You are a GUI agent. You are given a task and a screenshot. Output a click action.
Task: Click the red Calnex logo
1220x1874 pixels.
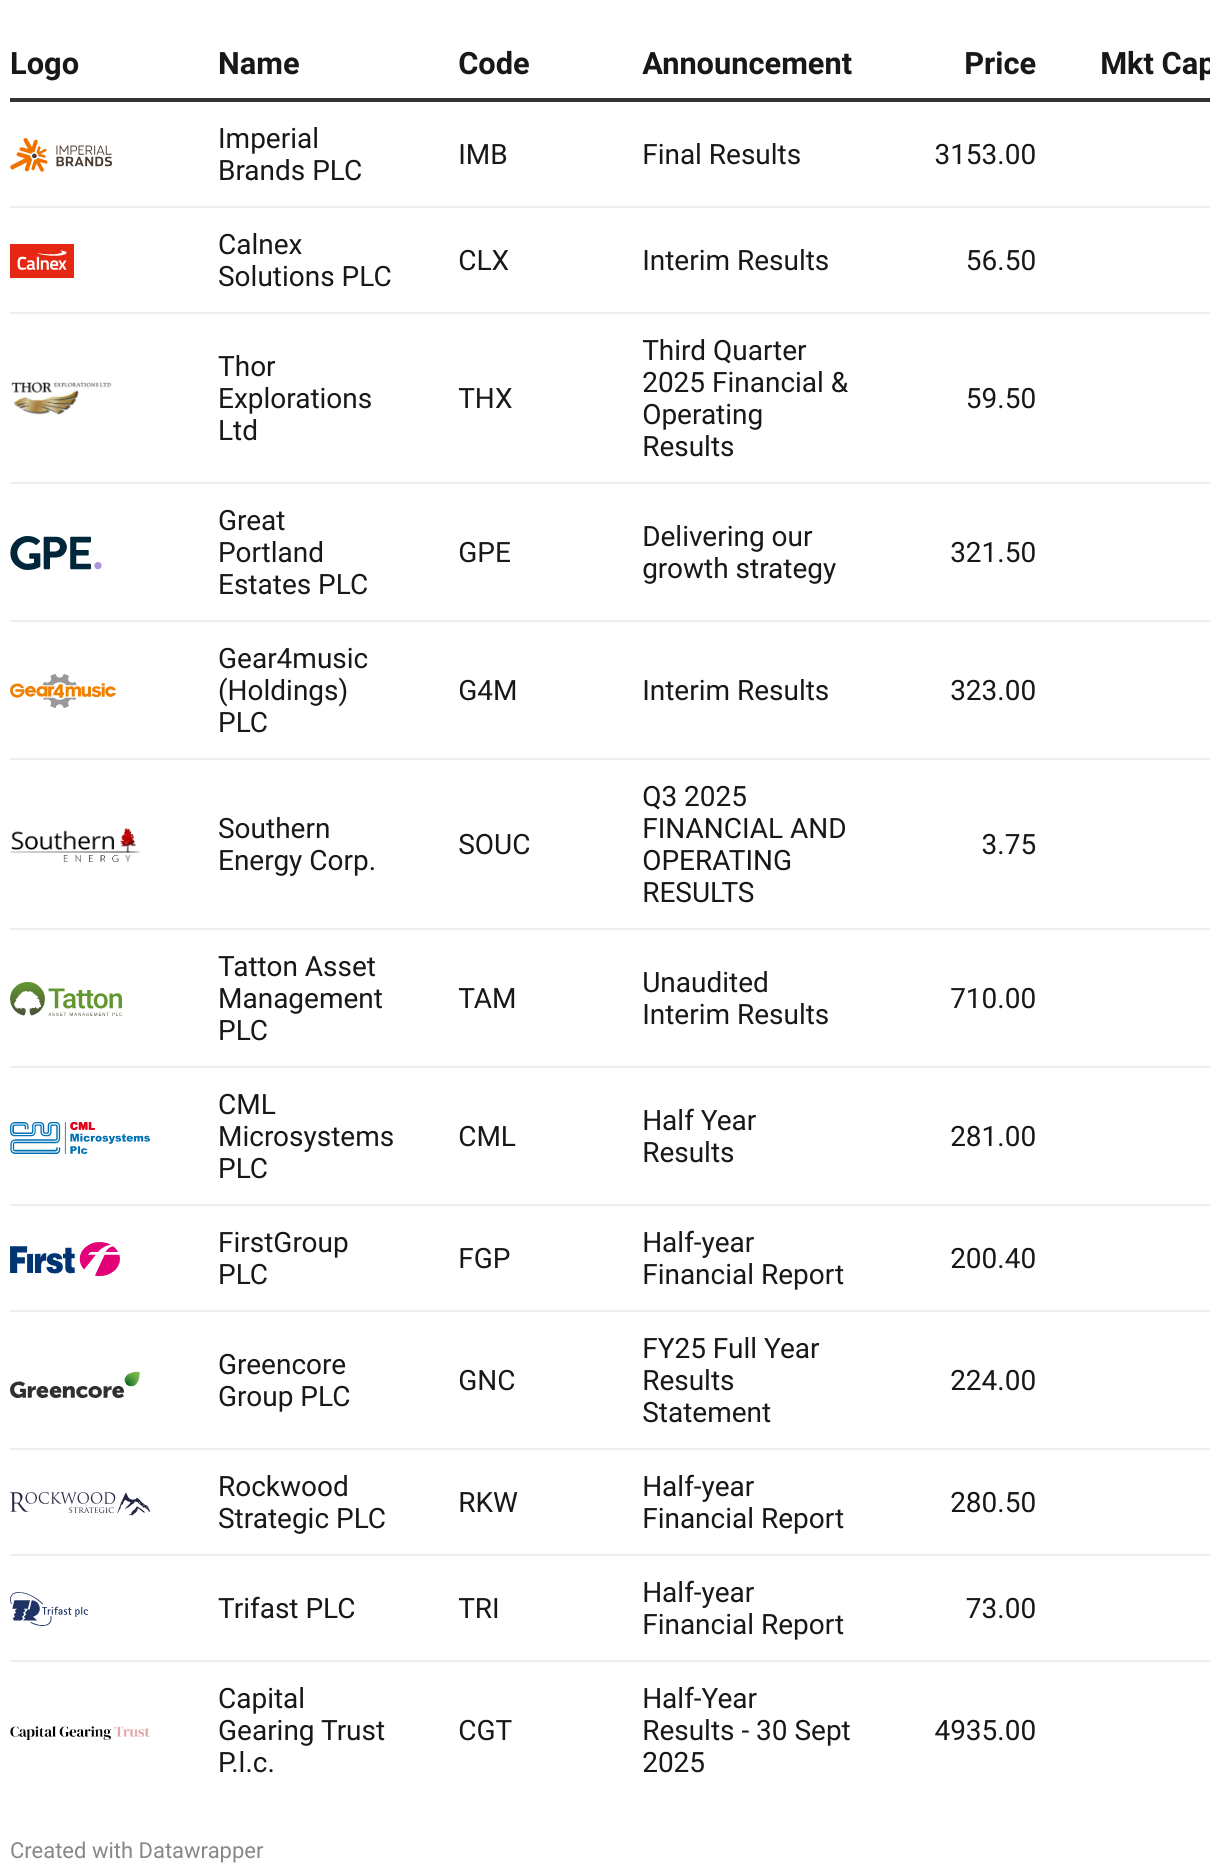(42, 262)
